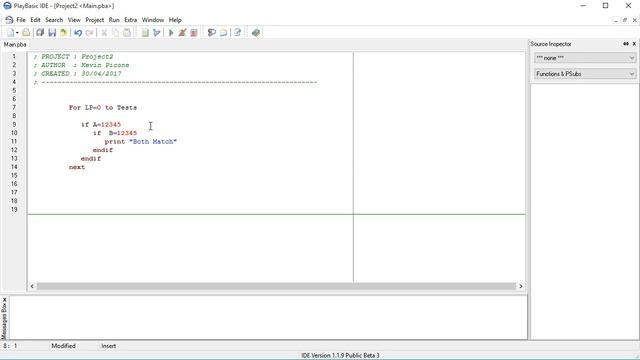Image resolution: width=640 pixels, height=360 pixels.
Task: Click the '; PROJECT : Project2' comment line
Action: click(x=73, y=57)
